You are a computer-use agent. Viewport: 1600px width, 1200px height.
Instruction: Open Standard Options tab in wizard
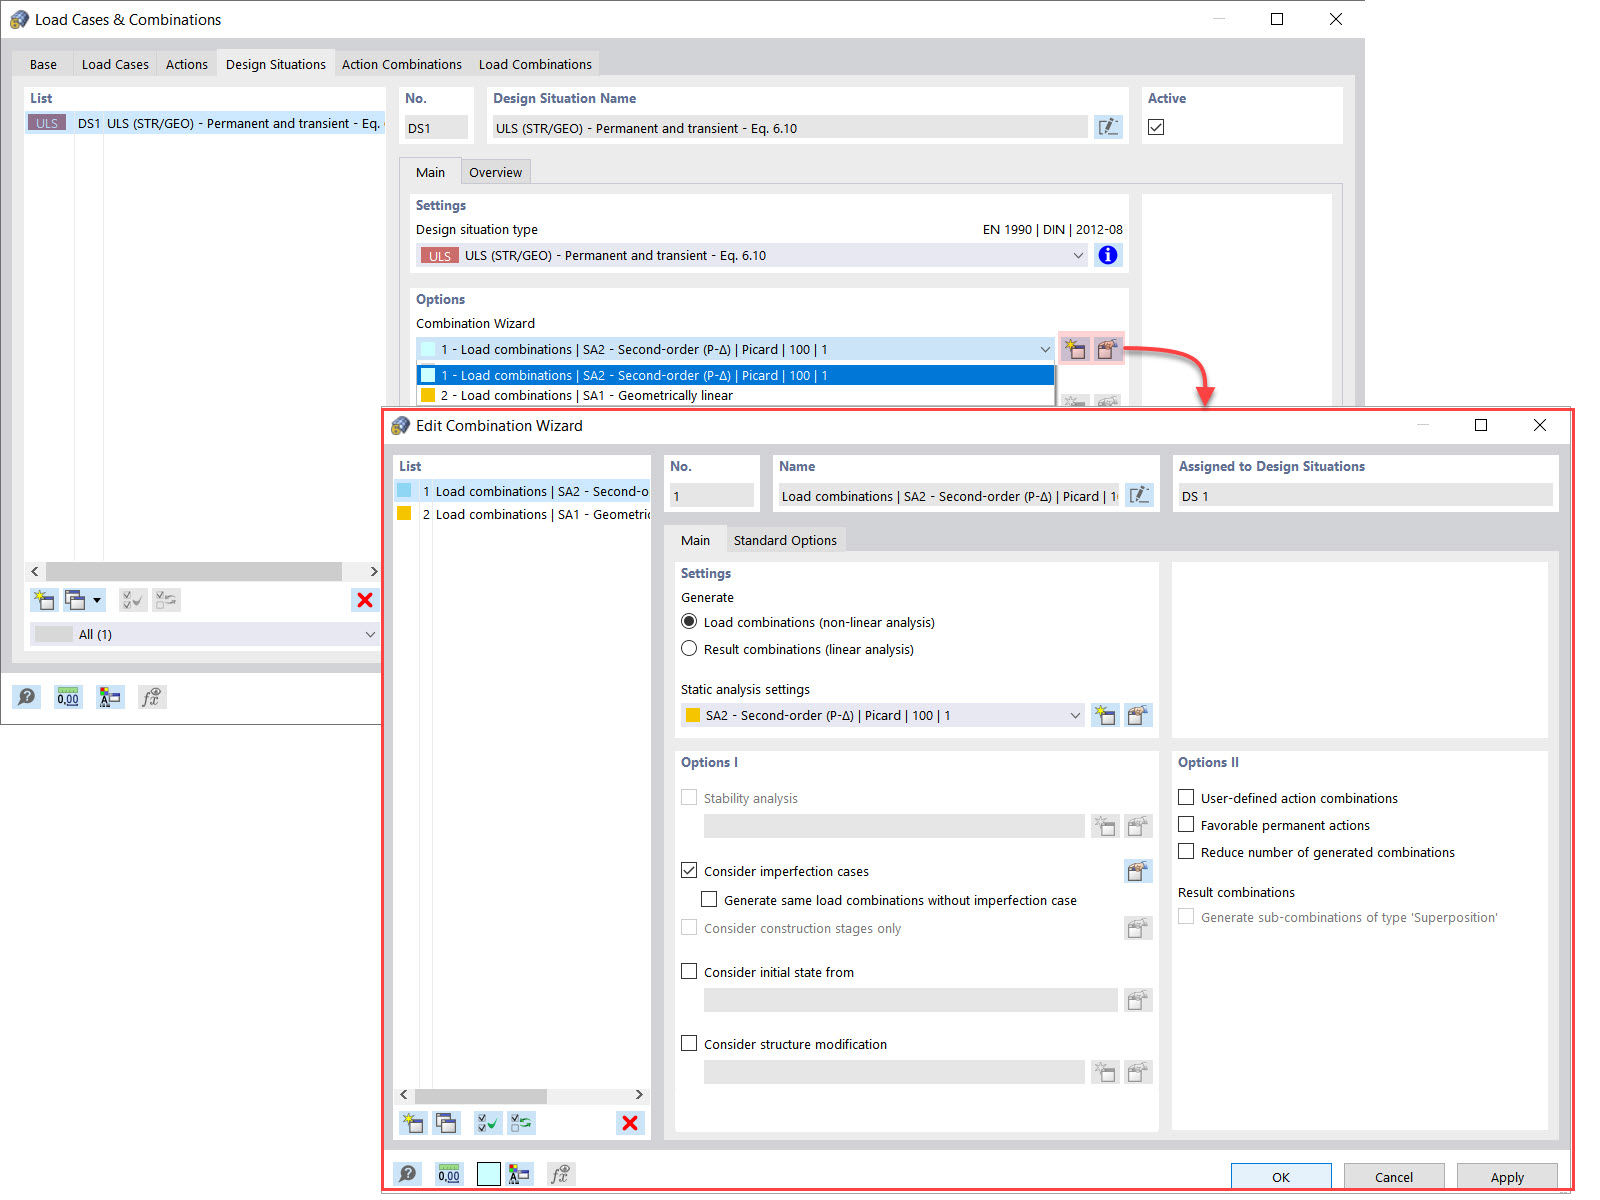[x=785, y=540]
